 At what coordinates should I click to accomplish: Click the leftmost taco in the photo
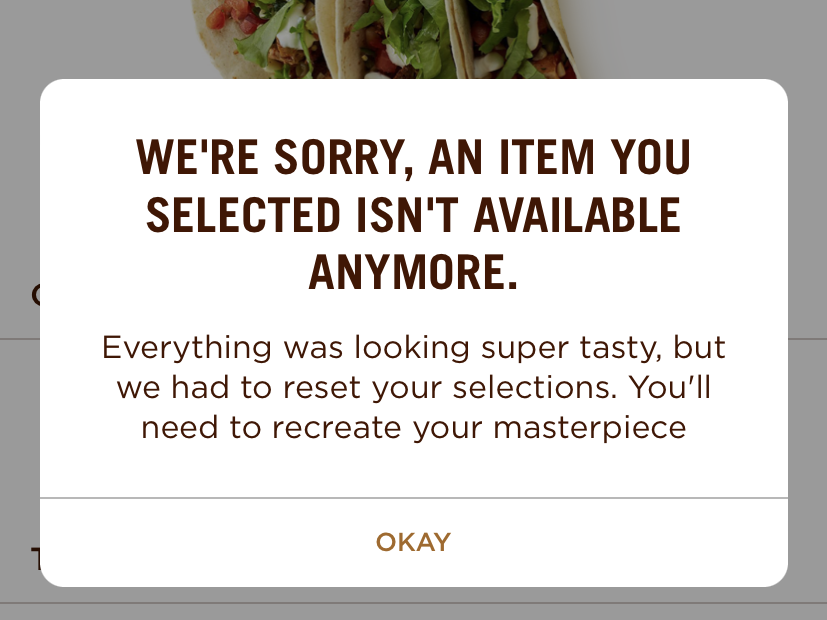[x=253, y=40]
